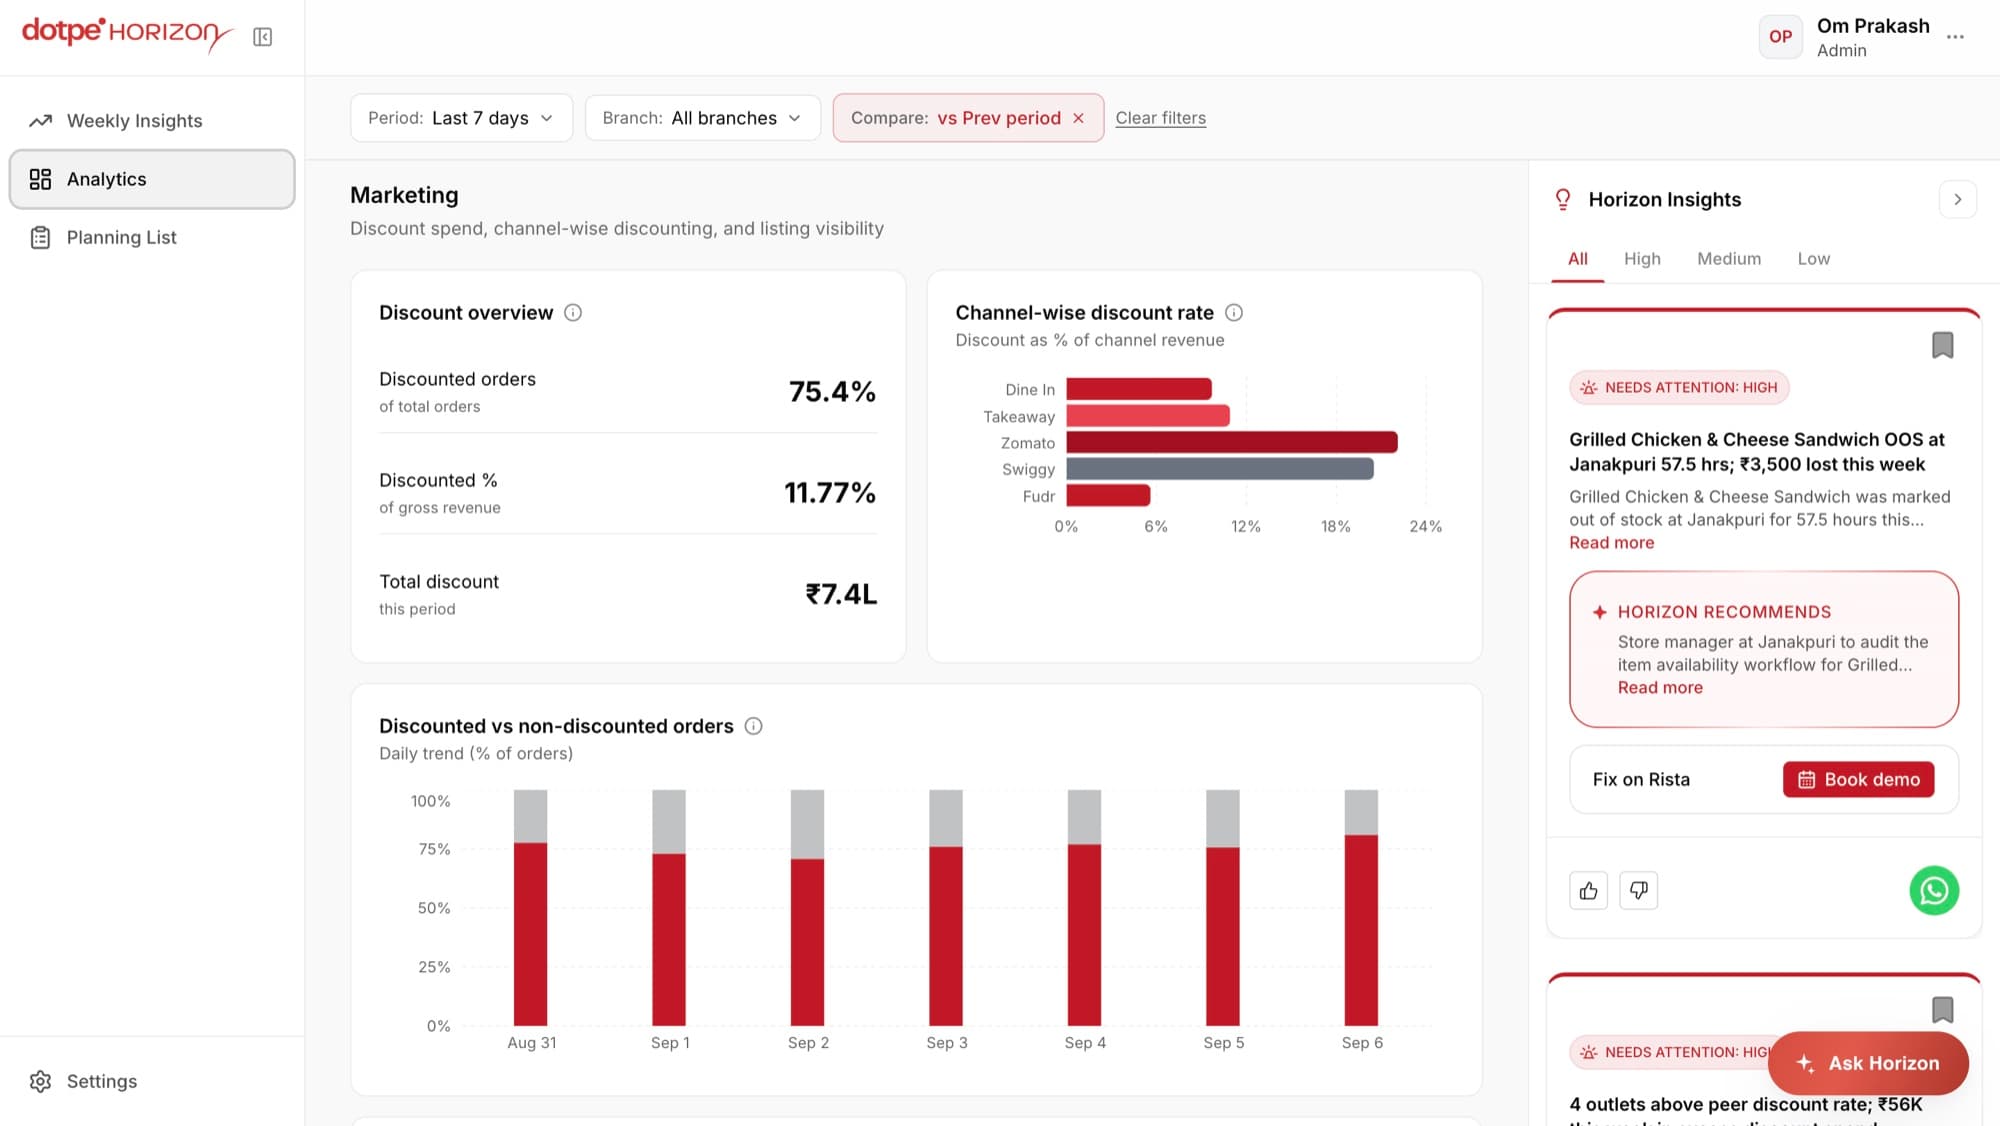Collapse the sidebar panel icon
This screenshot has width=2000, height=1126.
click(262, 37)
